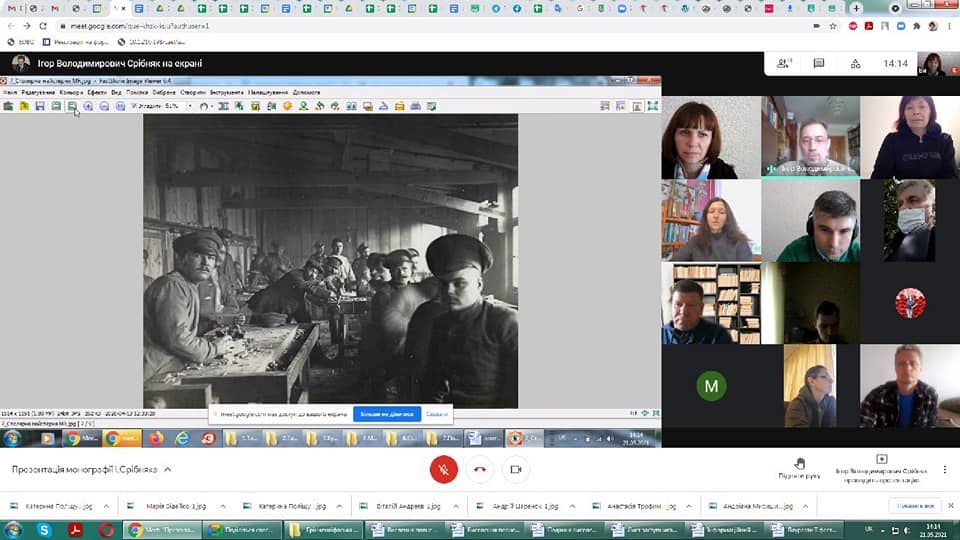The height and width of the screenshot is (540, 960).
Task: Unmute the microphone in Meet
Action: [443, 469]
